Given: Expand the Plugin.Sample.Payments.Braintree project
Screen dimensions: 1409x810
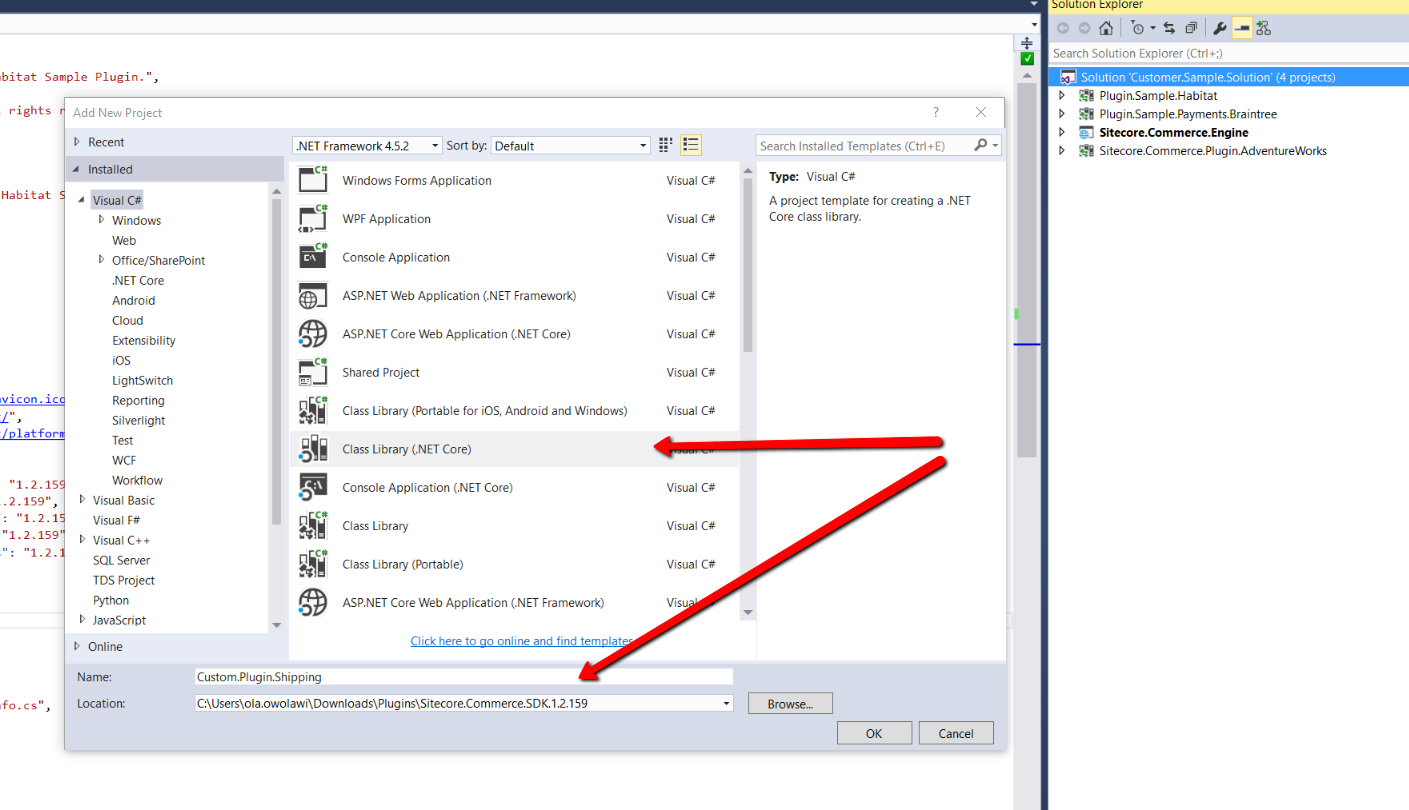Looking at the screenshot, I should pos(1062,114).
